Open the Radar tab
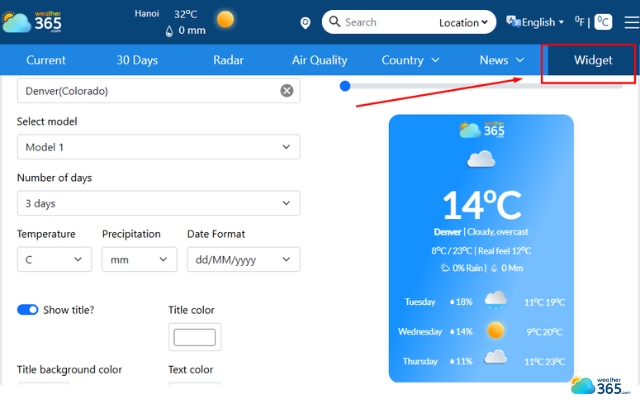The height and width of the screenshot is (400, 640). pos(228,60)
